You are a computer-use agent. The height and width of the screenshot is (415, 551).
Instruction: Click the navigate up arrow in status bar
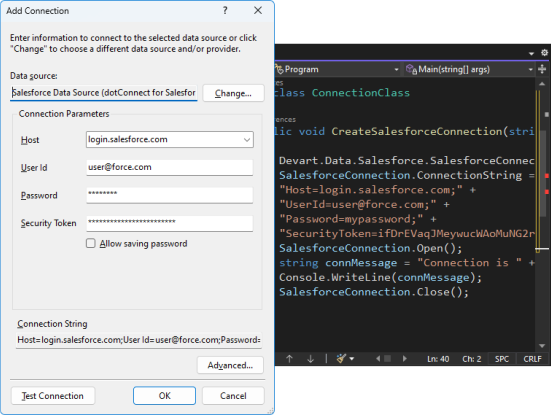coord(289,359)
